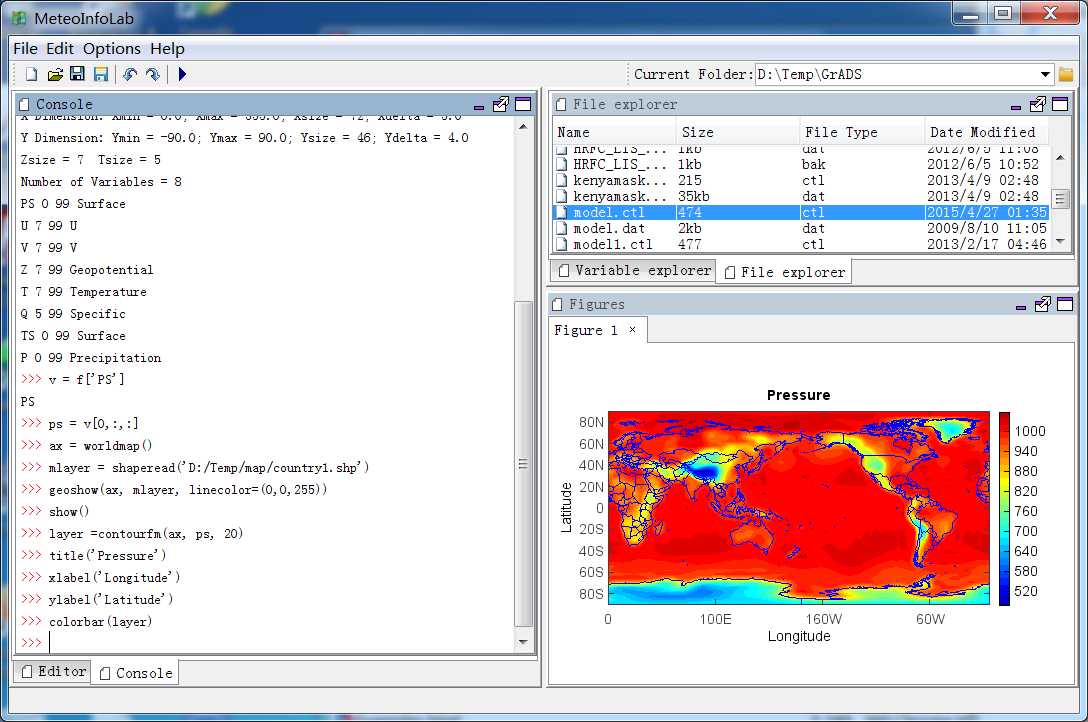Viewport: 1088px width, 722px height.
Task: Sort files by Name column header
Action: pos(615,132)
